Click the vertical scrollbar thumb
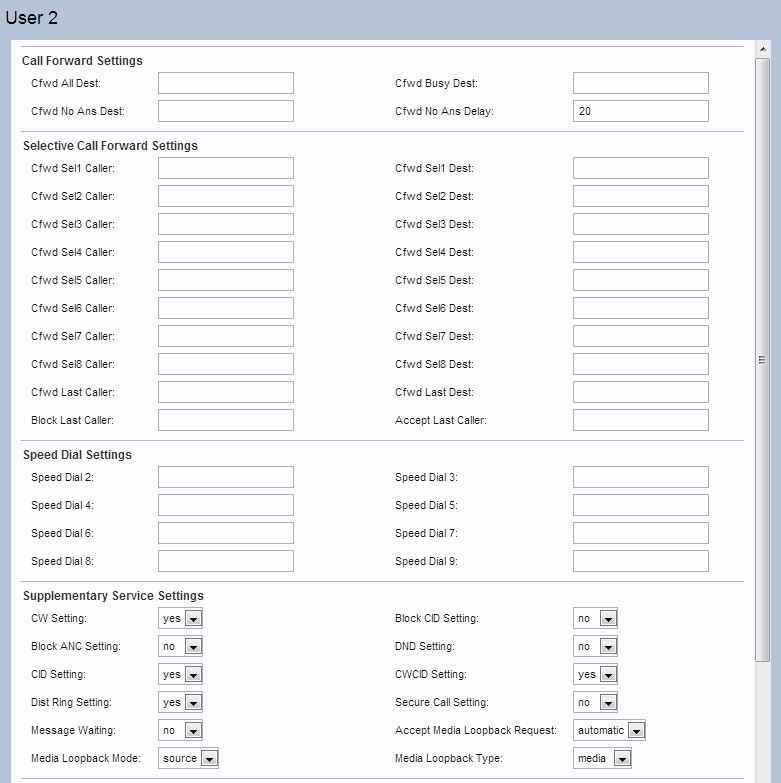Image resolution: width=781 pixels, height=783 pixels. coord(762,360)
